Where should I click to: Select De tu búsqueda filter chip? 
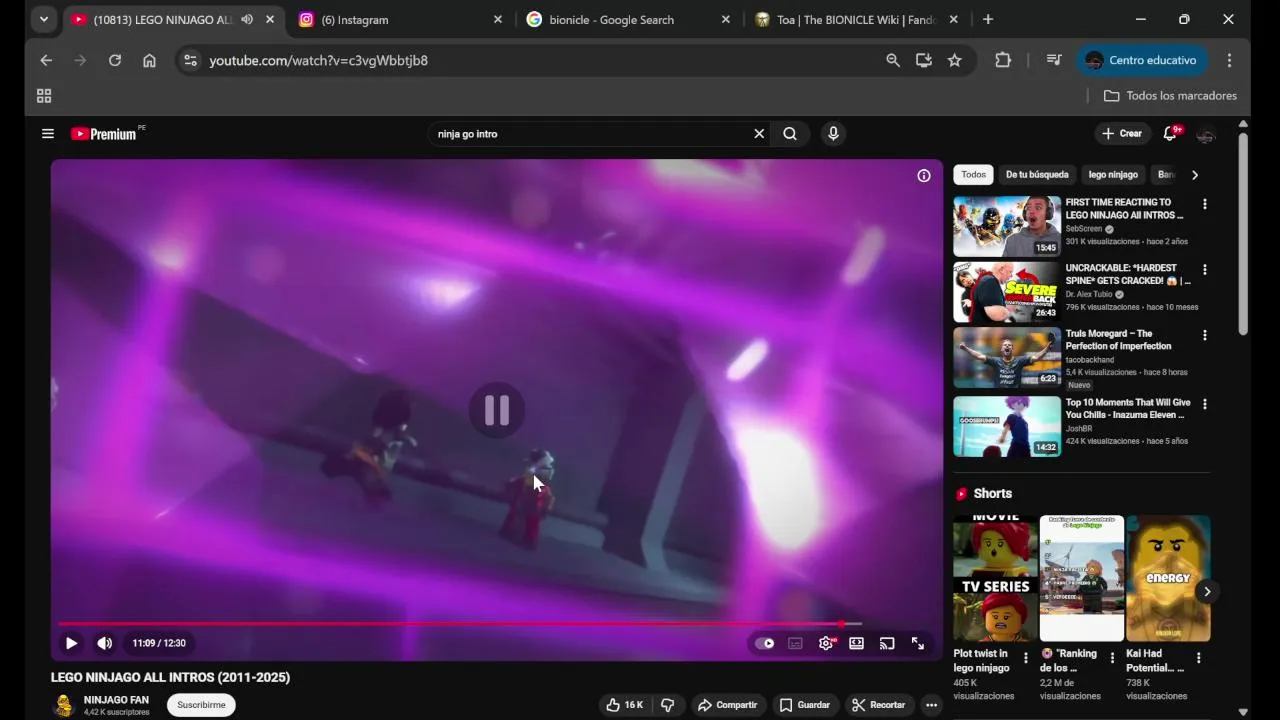point(1037,175)
